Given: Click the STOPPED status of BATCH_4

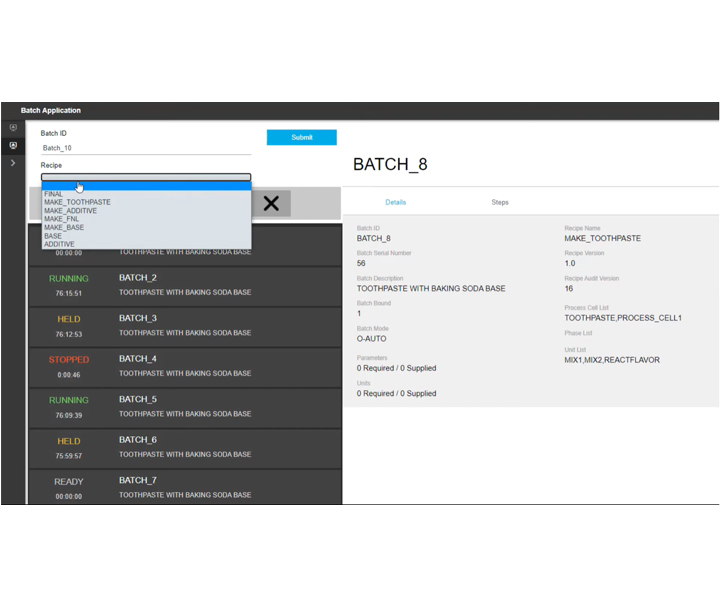Looking at the screenshot, I should coord(69,360).
